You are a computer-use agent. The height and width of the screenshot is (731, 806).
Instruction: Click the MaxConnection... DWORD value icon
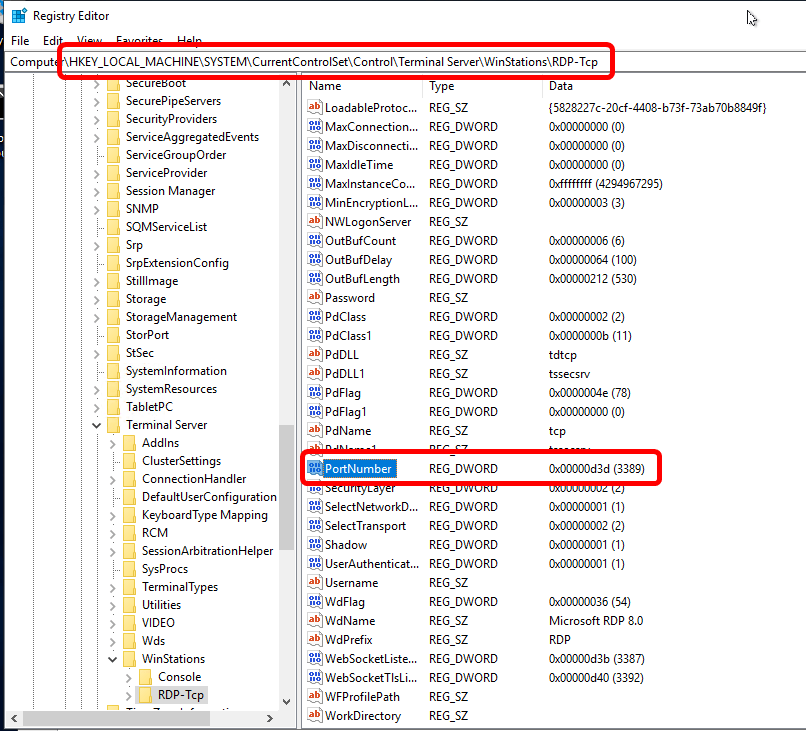315,126
